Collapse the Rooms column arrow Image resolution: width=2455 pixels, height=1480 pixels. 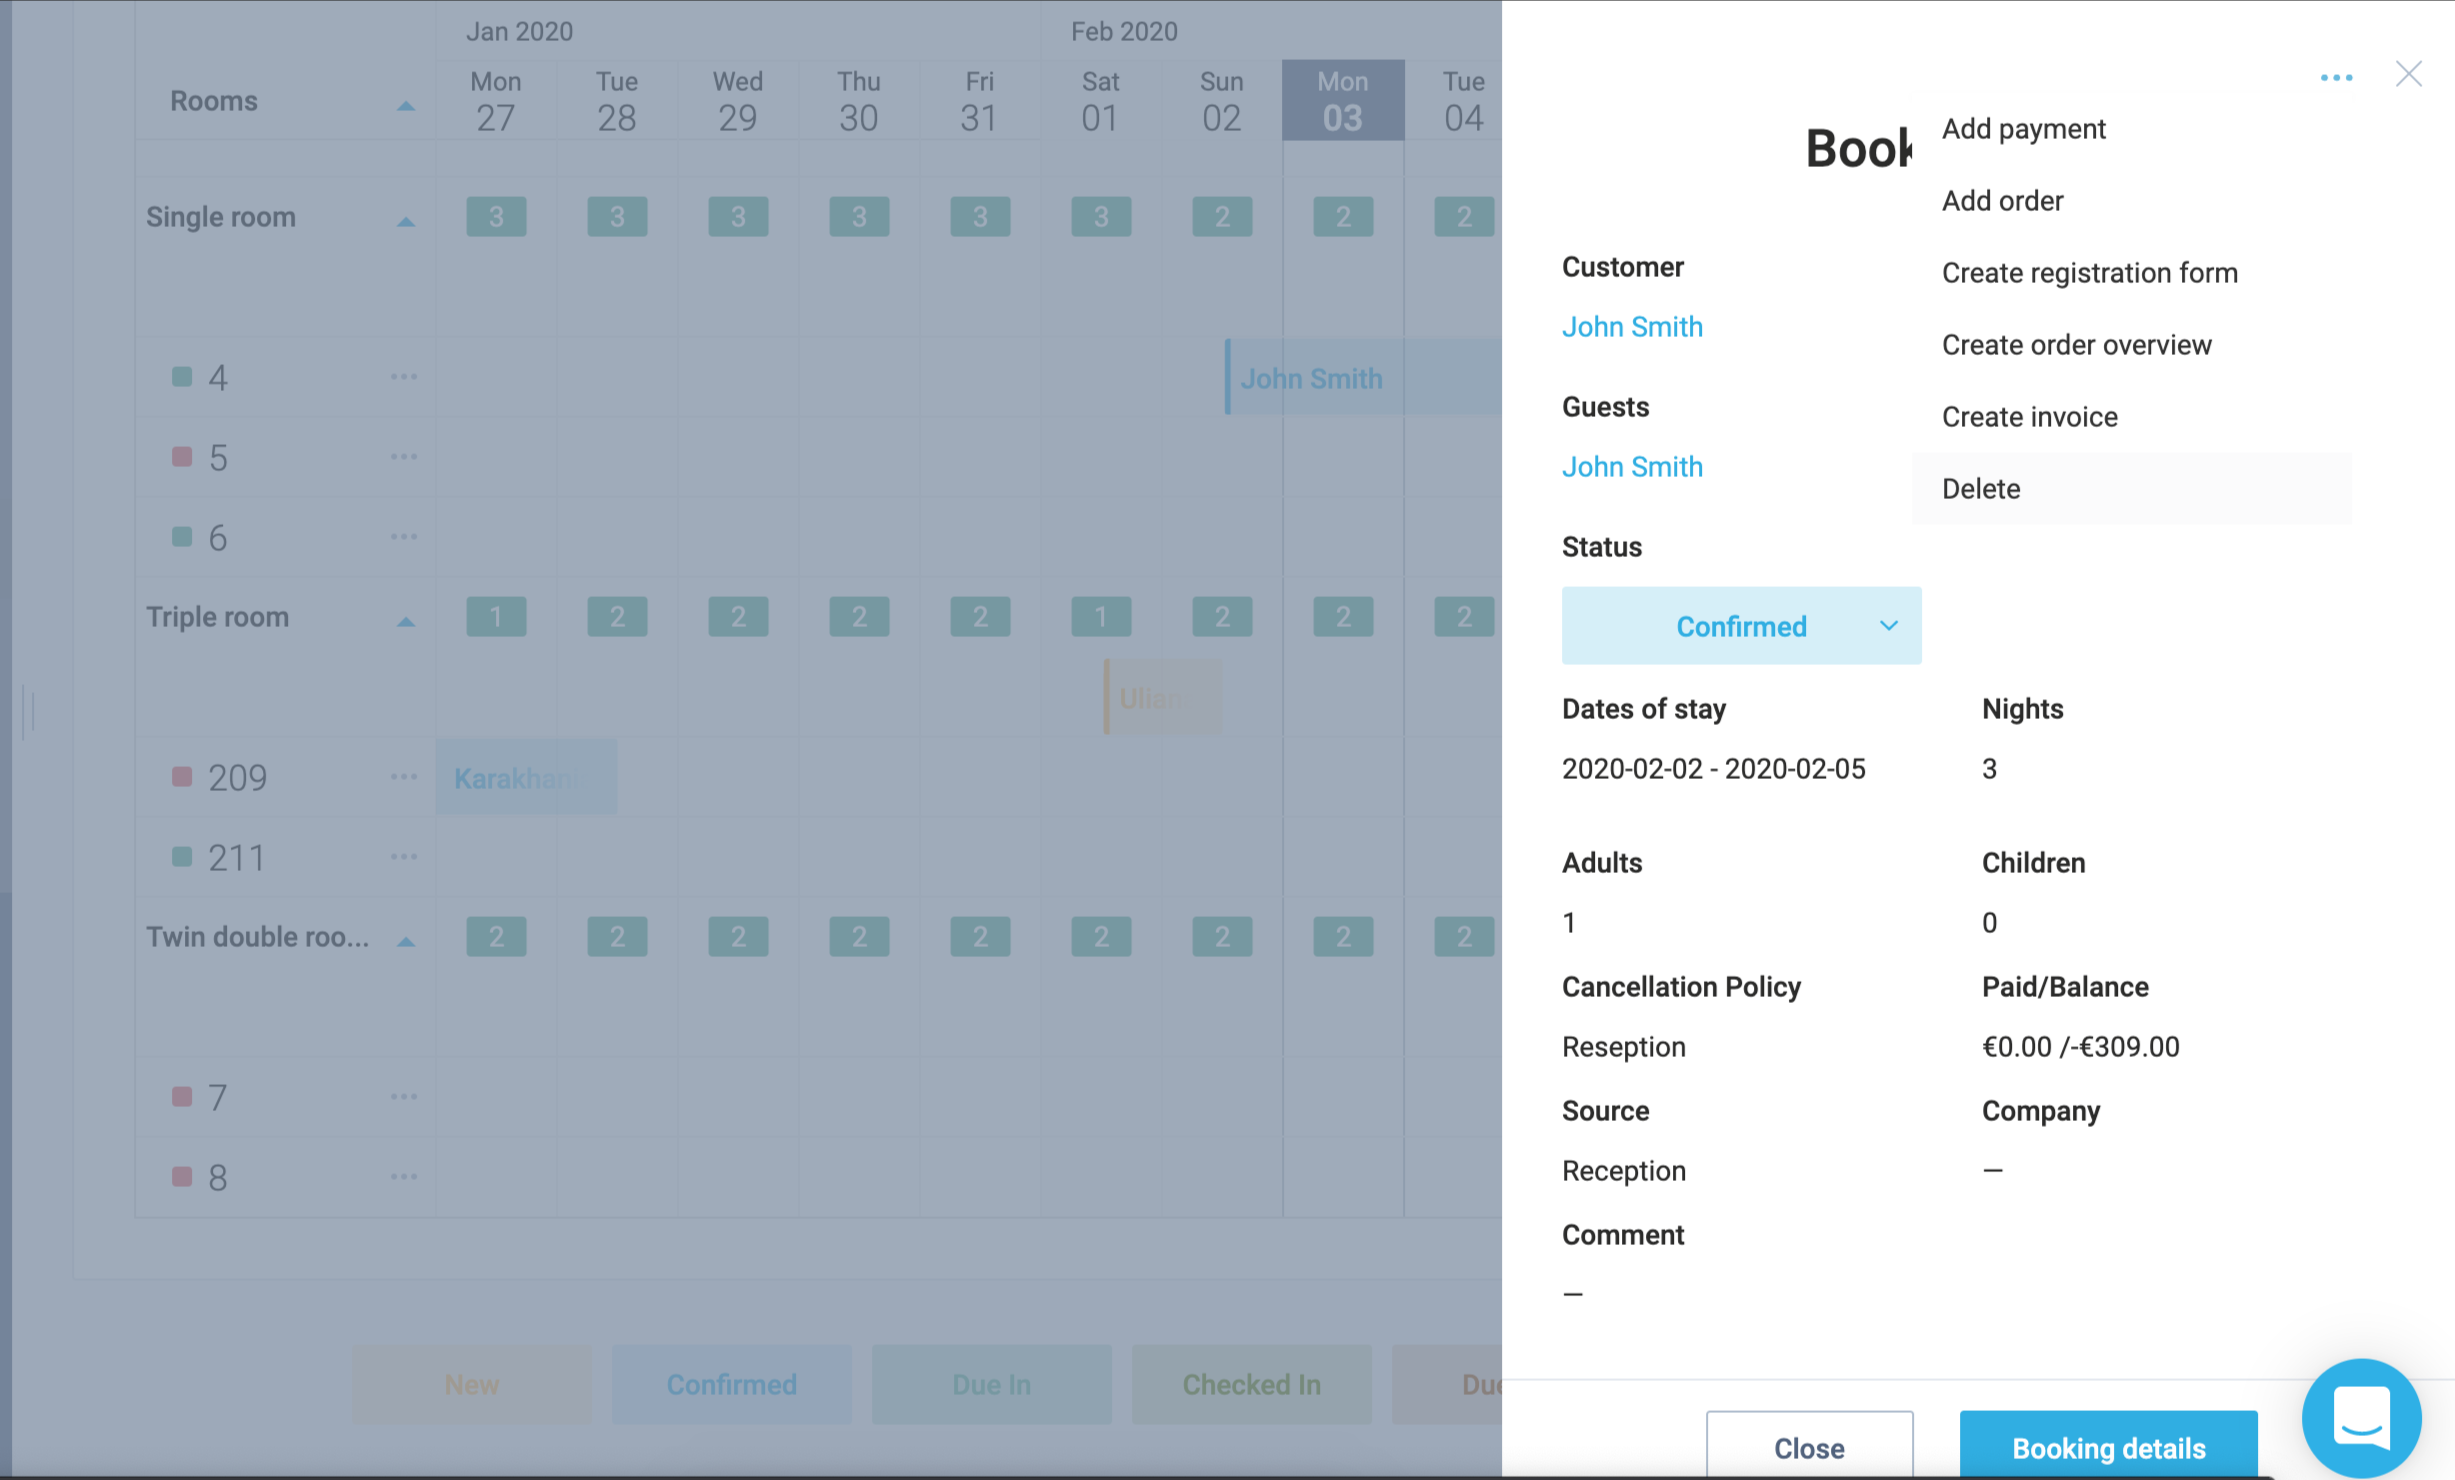[406, 105]
